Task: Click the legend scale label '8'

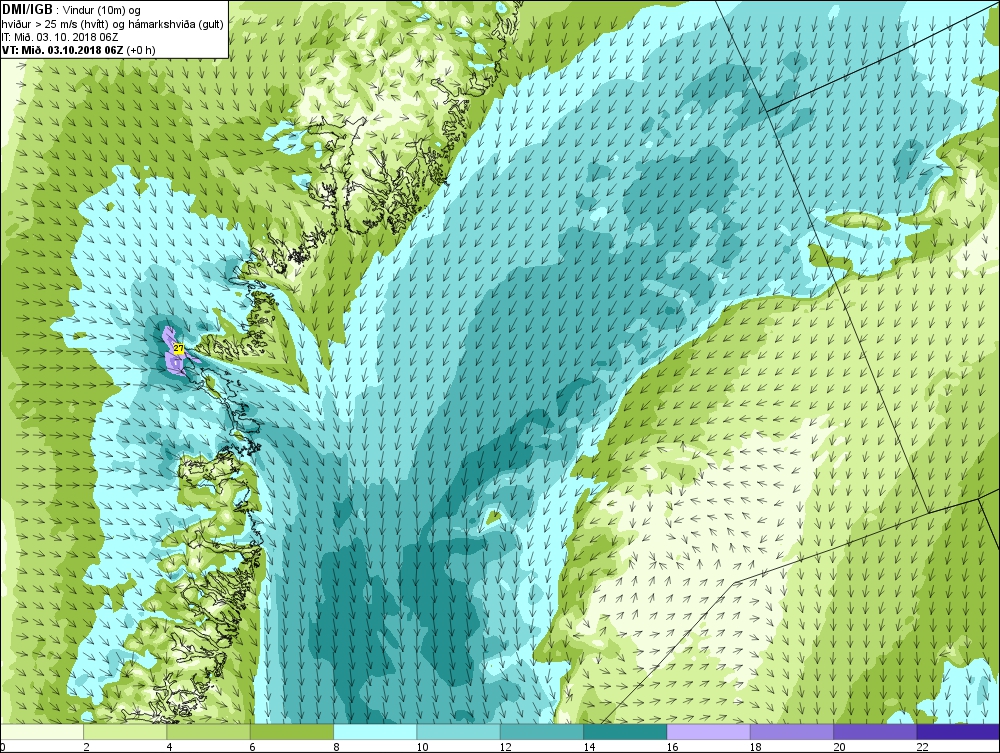Action: [x=336, y=747]
